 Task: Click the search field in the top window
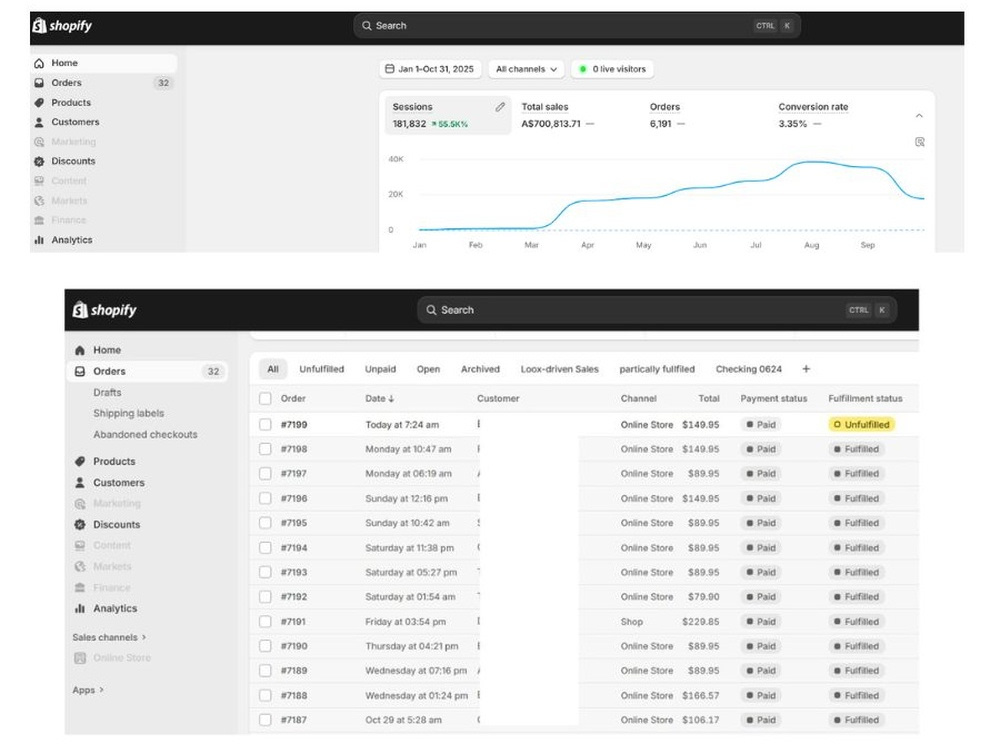[x=577, y=26]
